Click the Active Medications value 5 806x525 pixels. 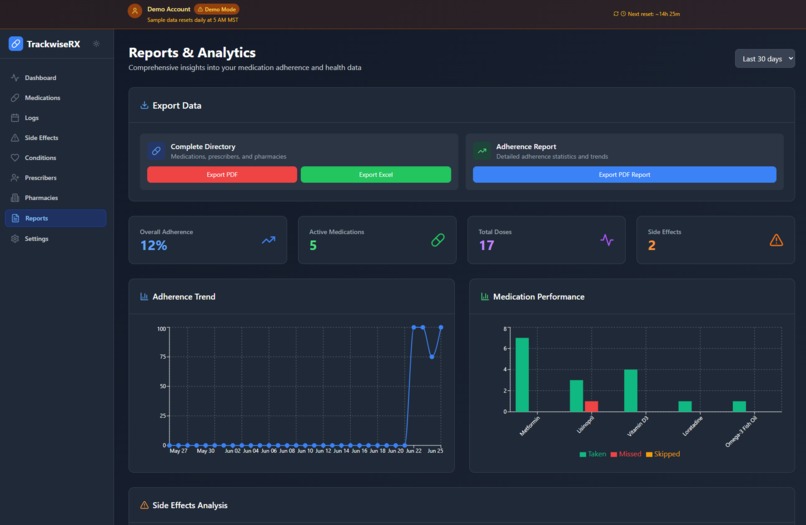[x=313, y=246]
